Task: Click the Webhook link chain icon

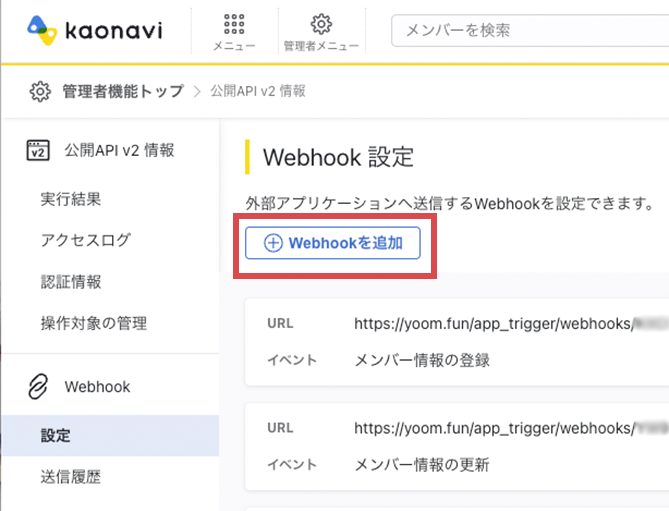Action: click(x=38, y=386)
